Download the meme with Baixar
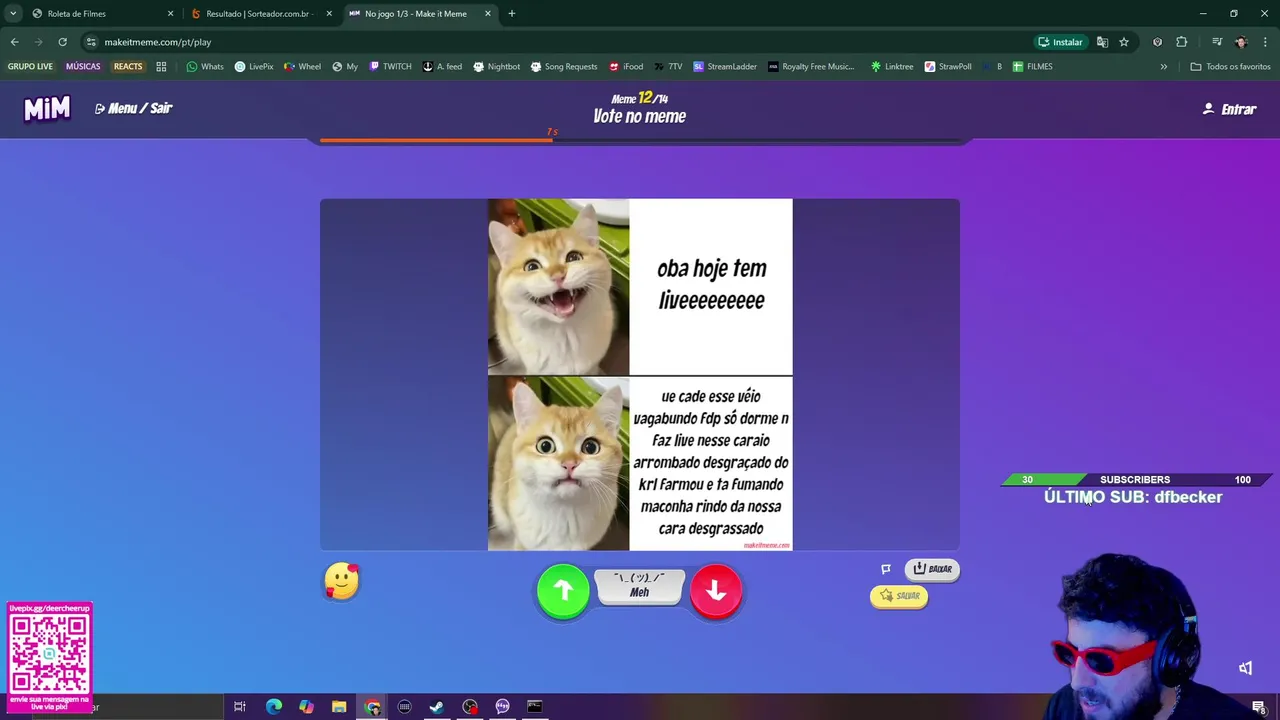This screenshot has width=1280, height=720. pyautogui.click(x=932, y=569)
